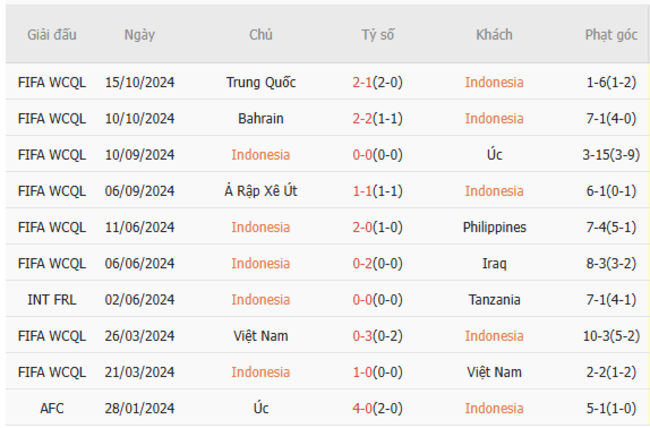Click Philippines team name
This screenshot has width=650, height=428.
pos(494,227)
